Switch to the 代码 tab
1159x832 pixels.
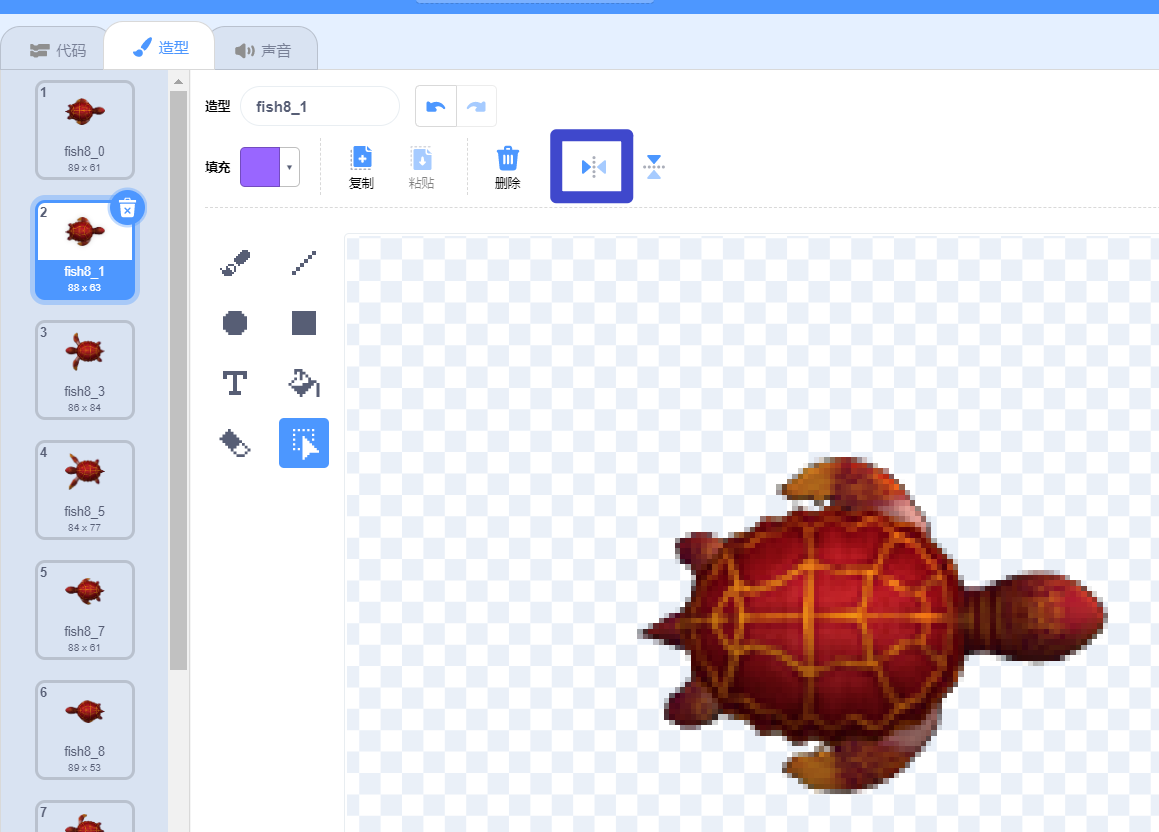pos(67,47)
